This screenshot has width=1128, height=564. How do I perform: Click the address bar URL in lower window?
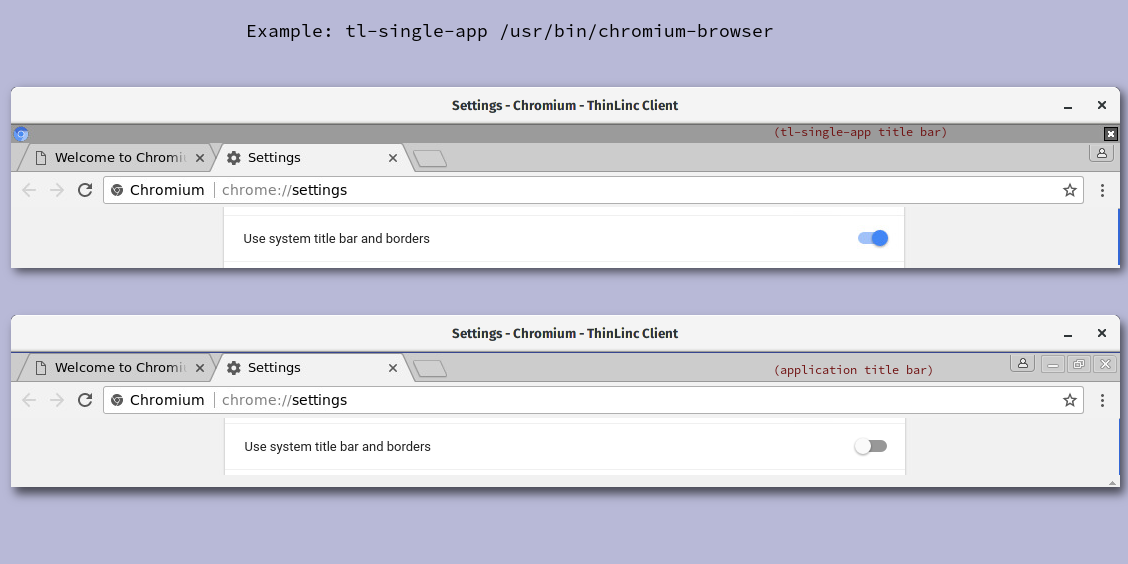click(x=284, y=400)
